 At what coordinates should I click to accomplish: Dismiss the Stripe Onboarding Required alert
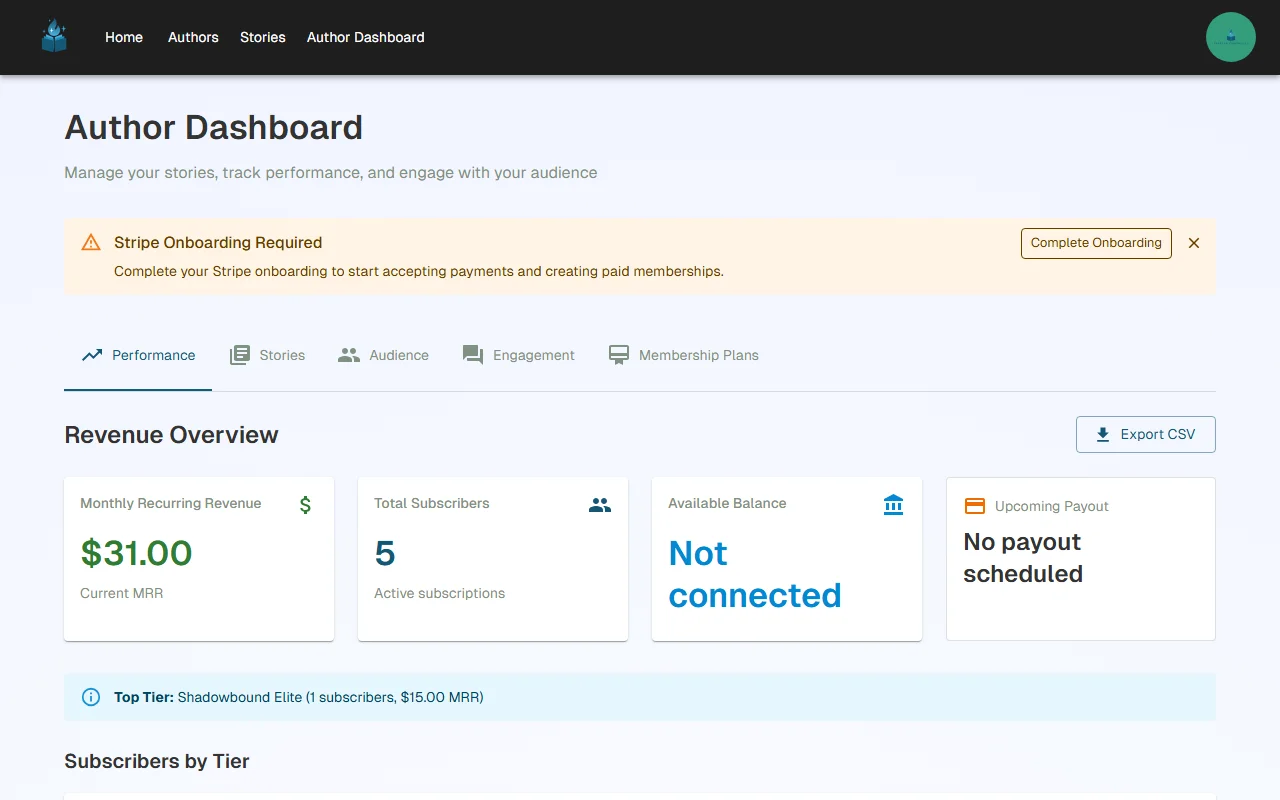[x=1193, y=242]
